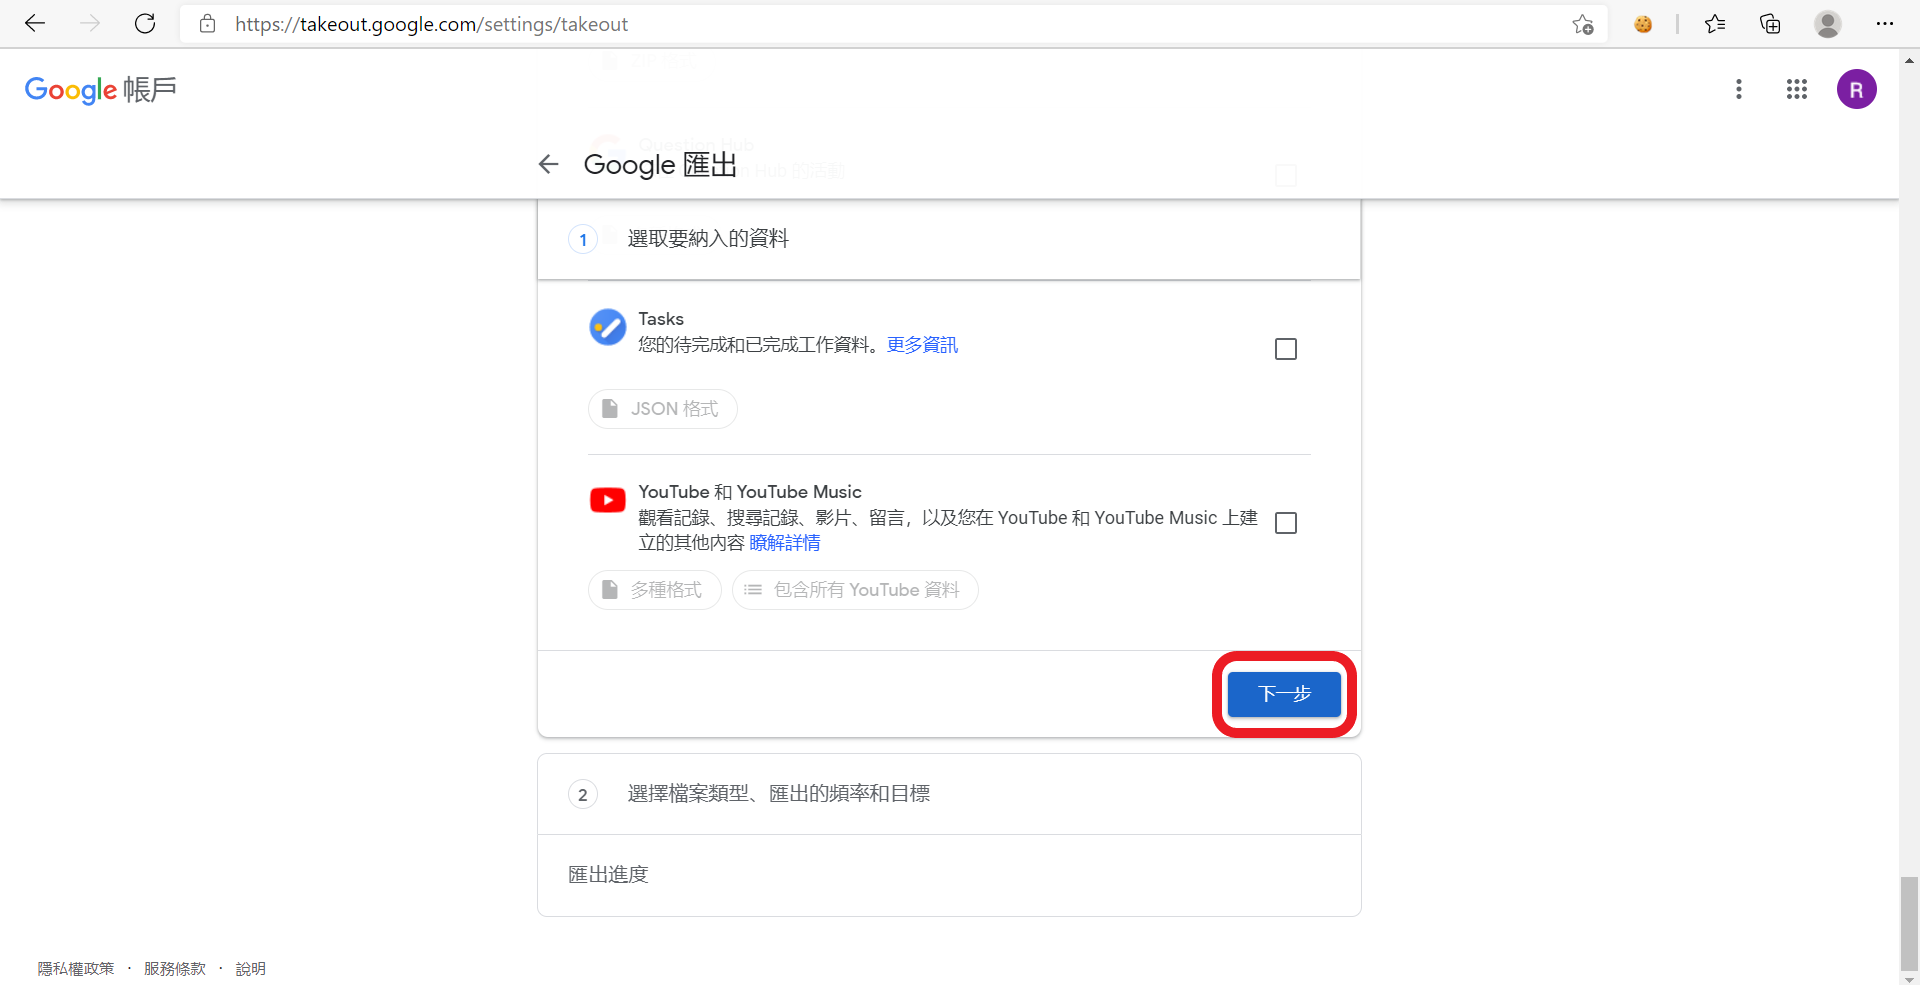Screen dimensions: 1920x985
Task: Open the browser settings and more menu
Action: (1885, 24)
